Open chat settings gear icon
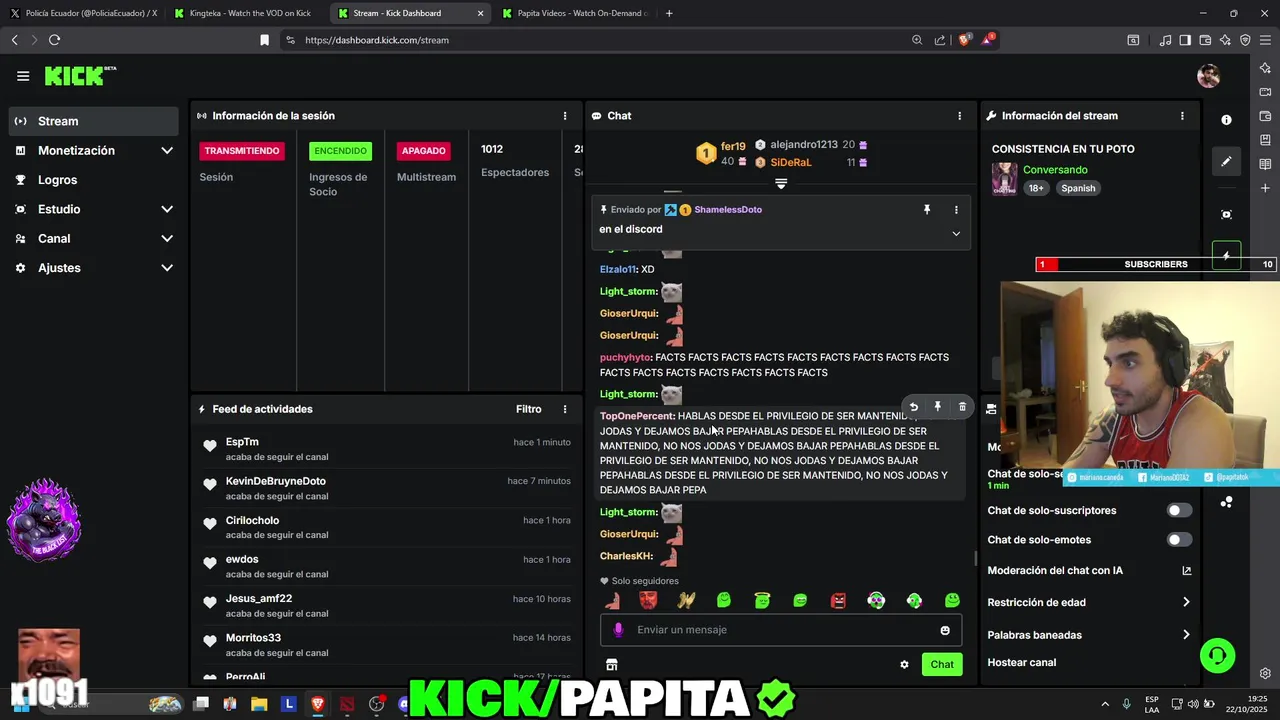This screenshot has width=1280, height=720. point(904,664)
